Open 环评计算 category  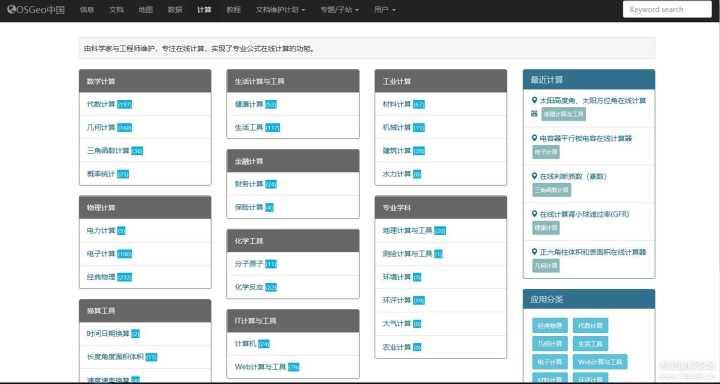(397, 300)
